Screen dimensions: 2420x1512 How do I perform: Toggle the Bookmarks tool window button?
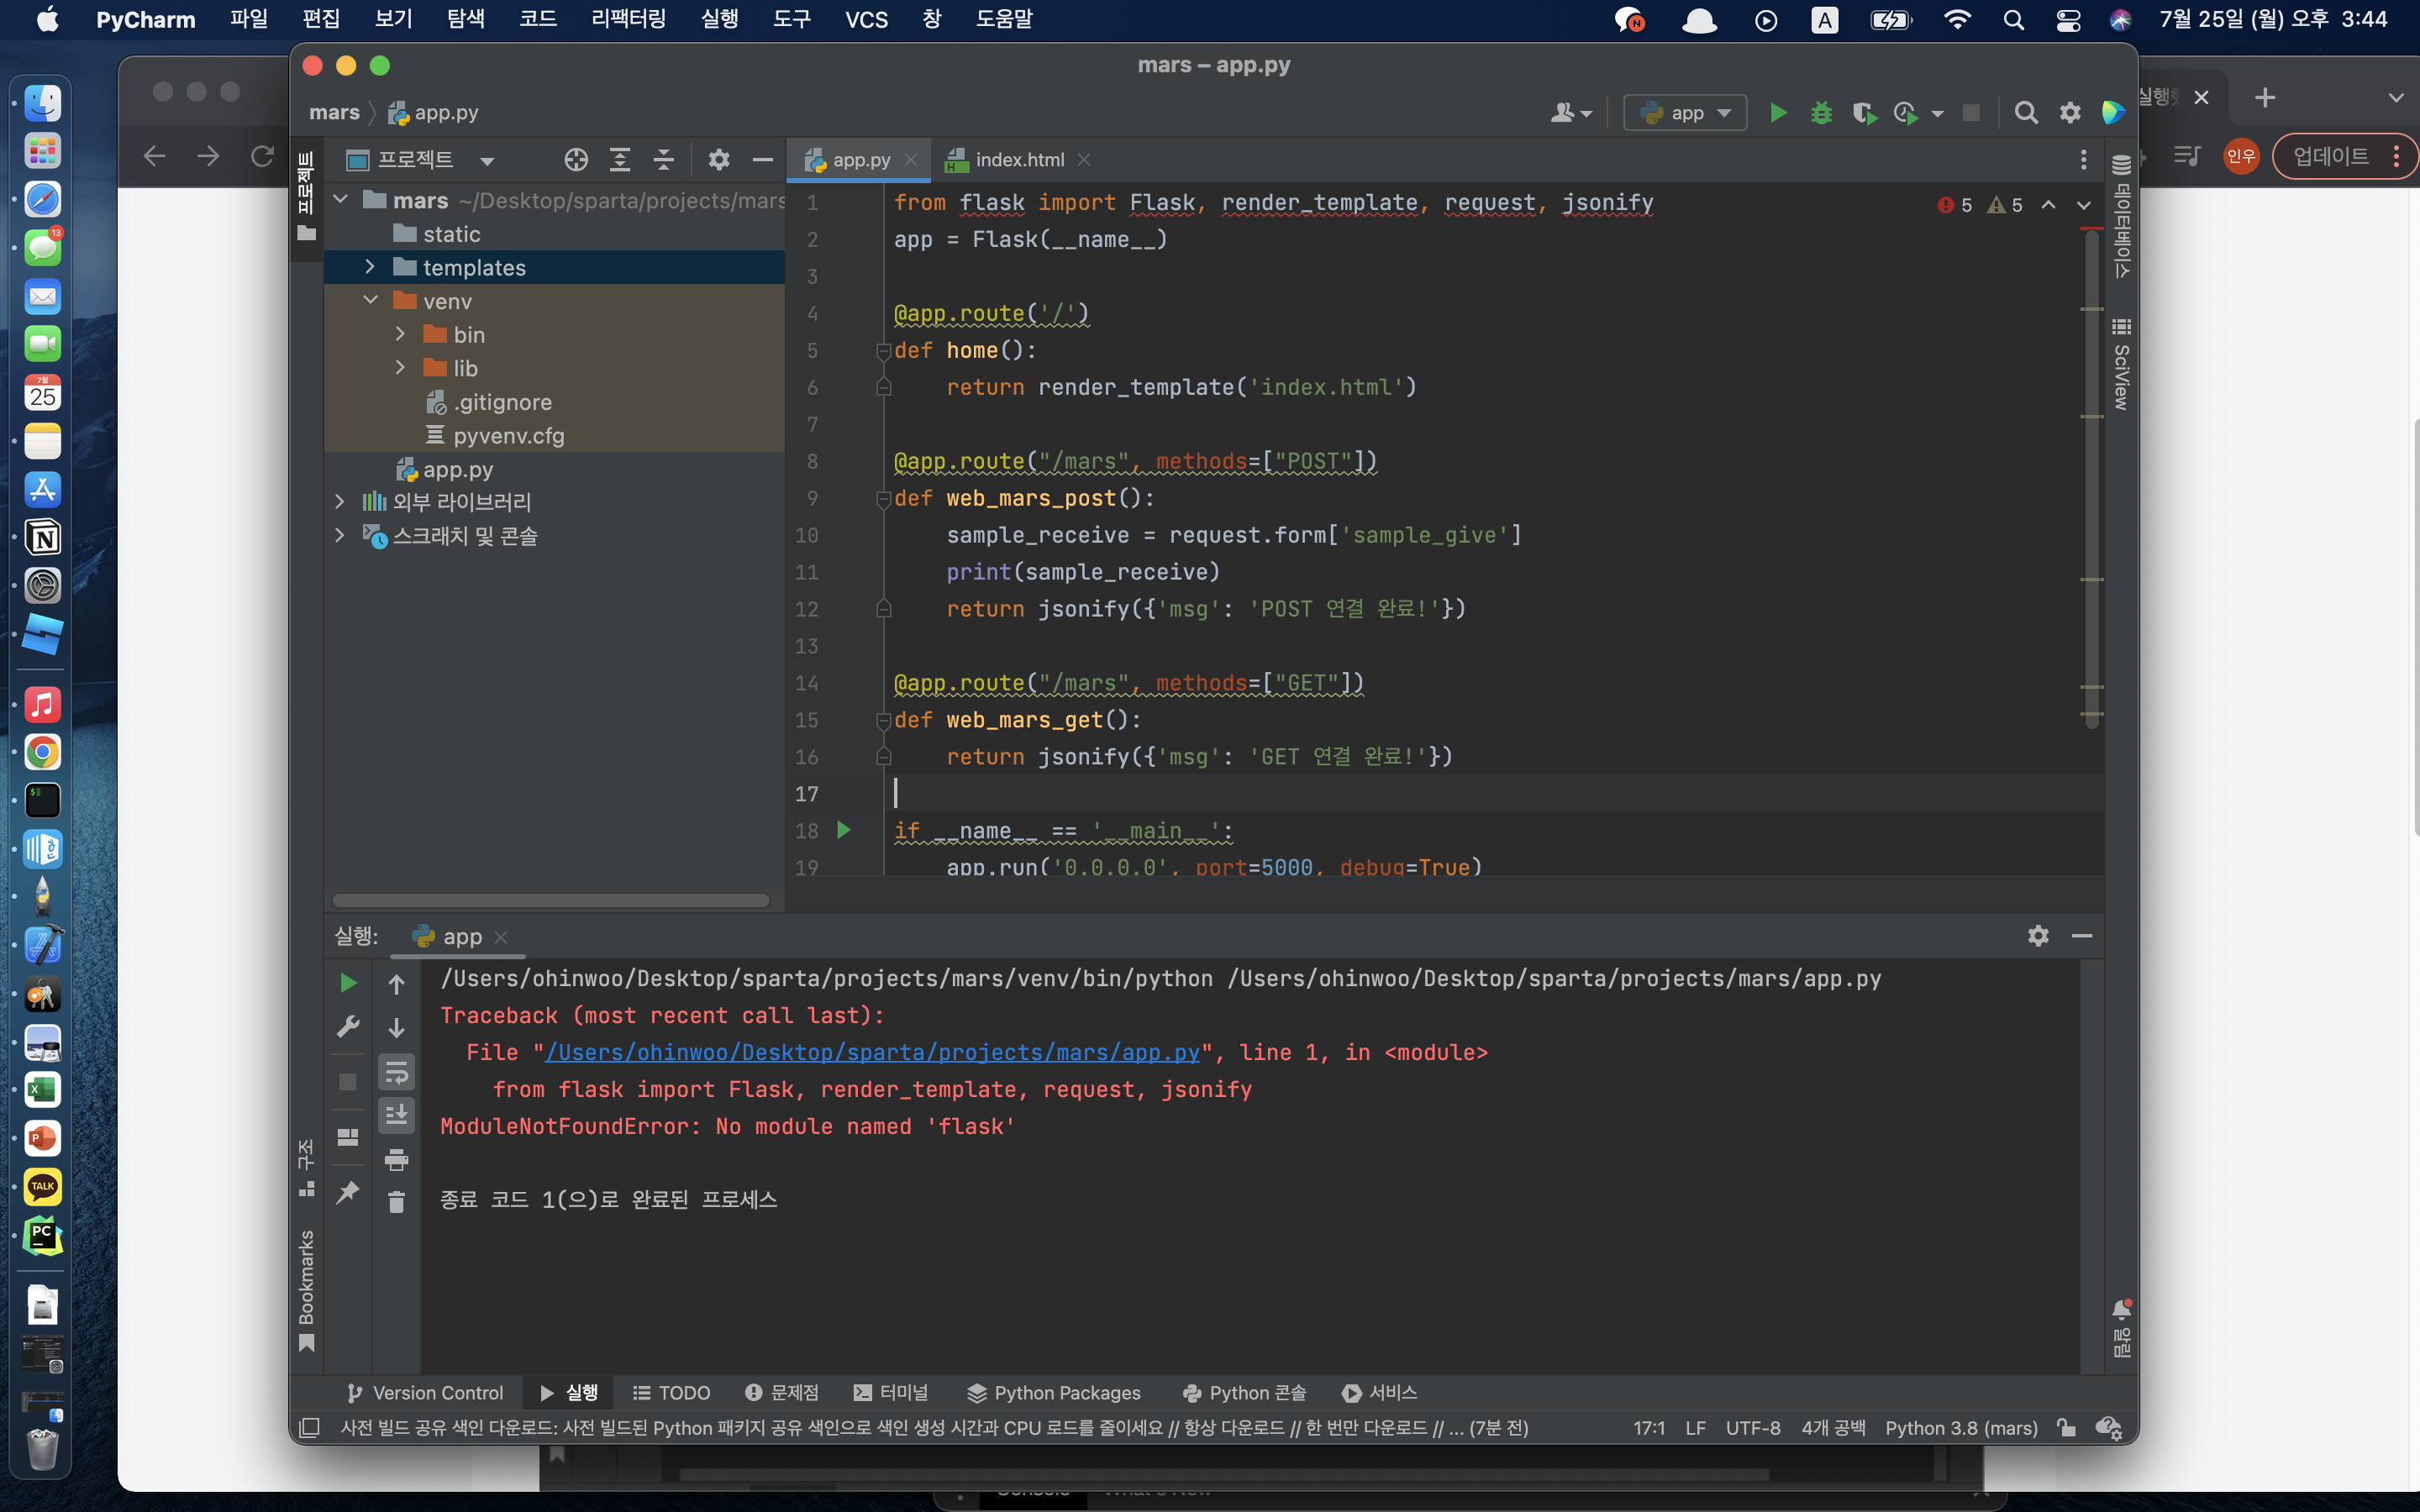click(x=307, y=1291)
